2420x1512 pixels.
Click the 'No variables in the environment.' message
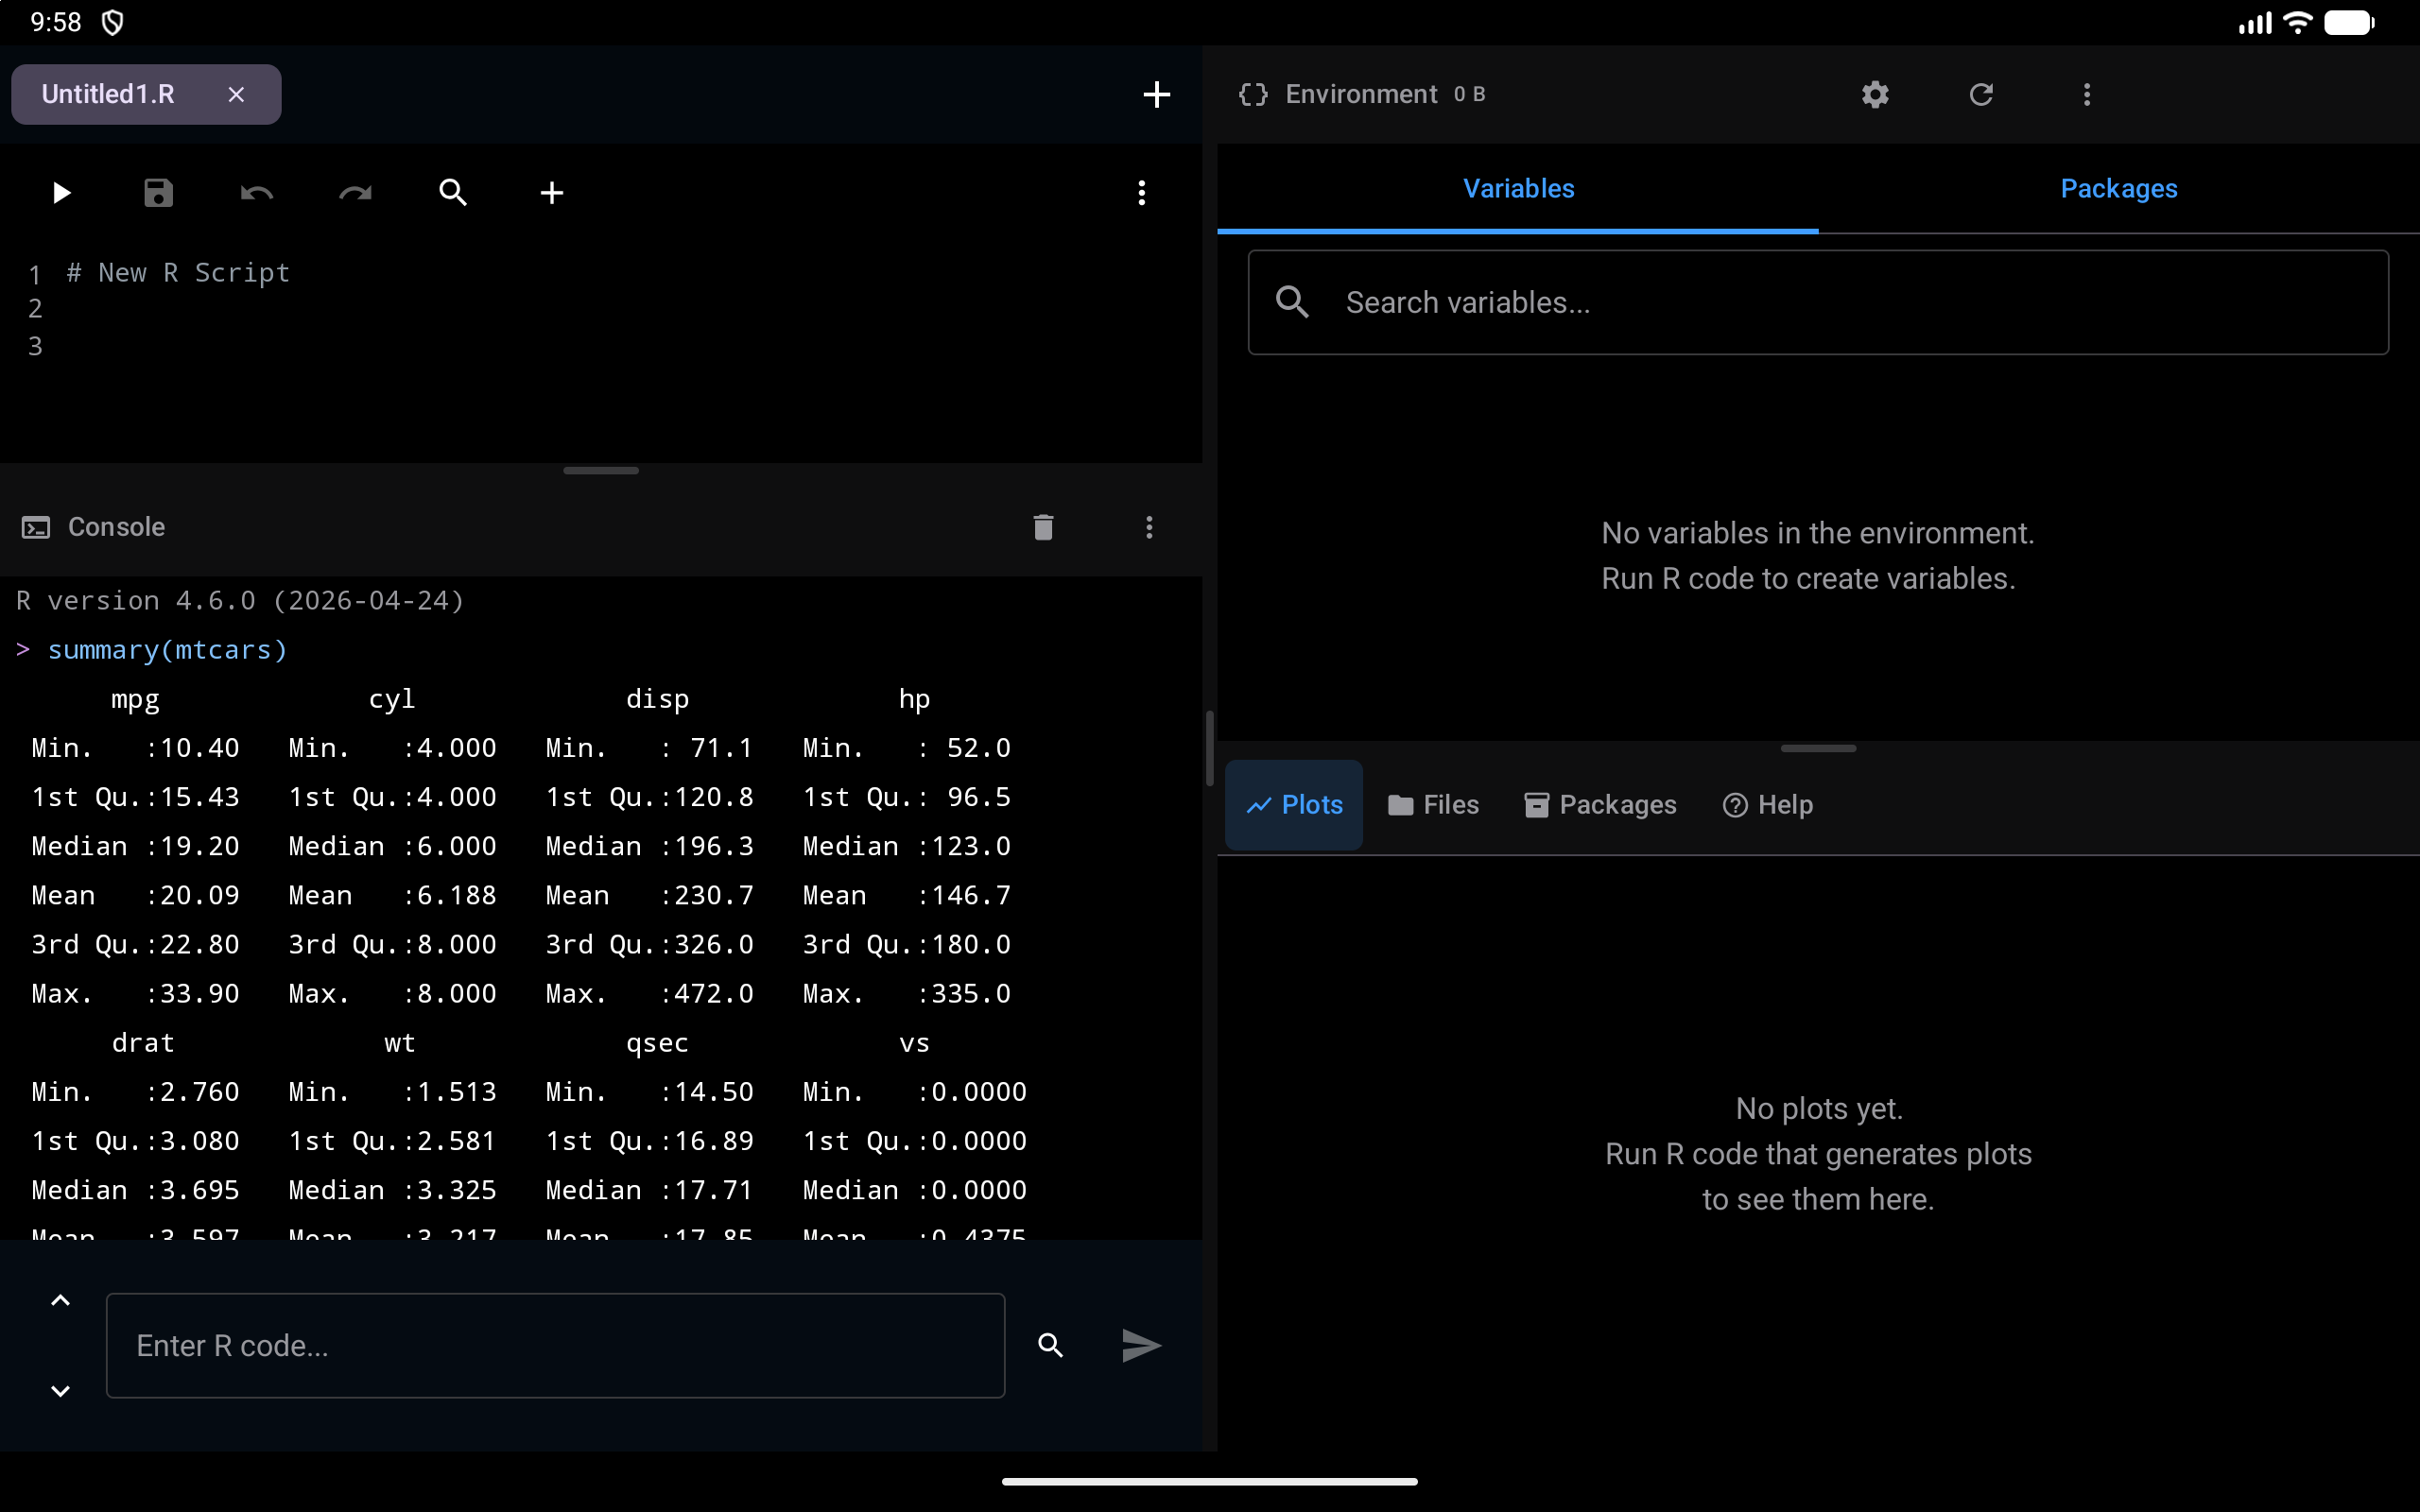coord(1818,533)
